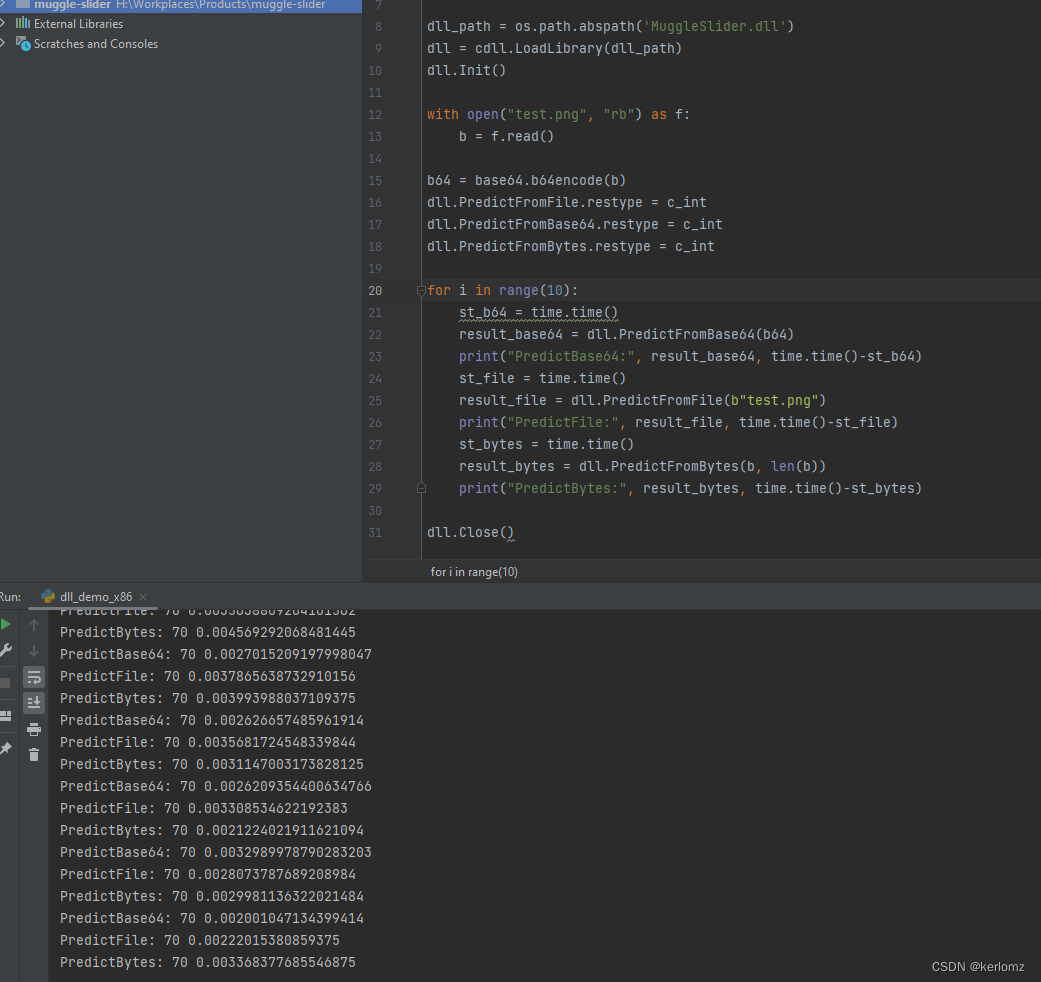Screen dimensions: 1041x982
Task: Click the 'Run:' tool window label
Action: click(10, 596)
